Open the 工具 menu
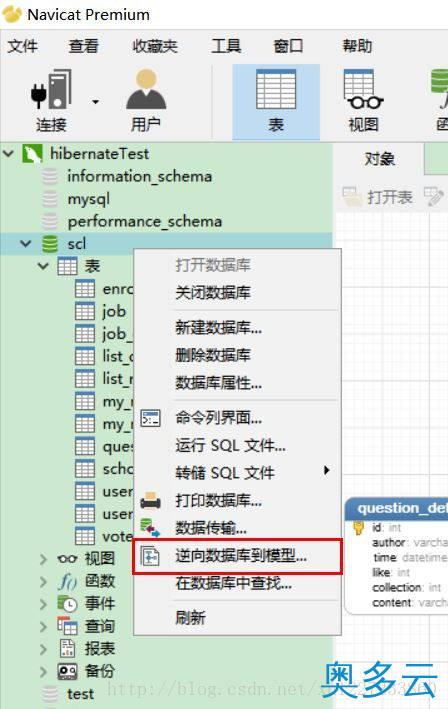 click(226, 46)
